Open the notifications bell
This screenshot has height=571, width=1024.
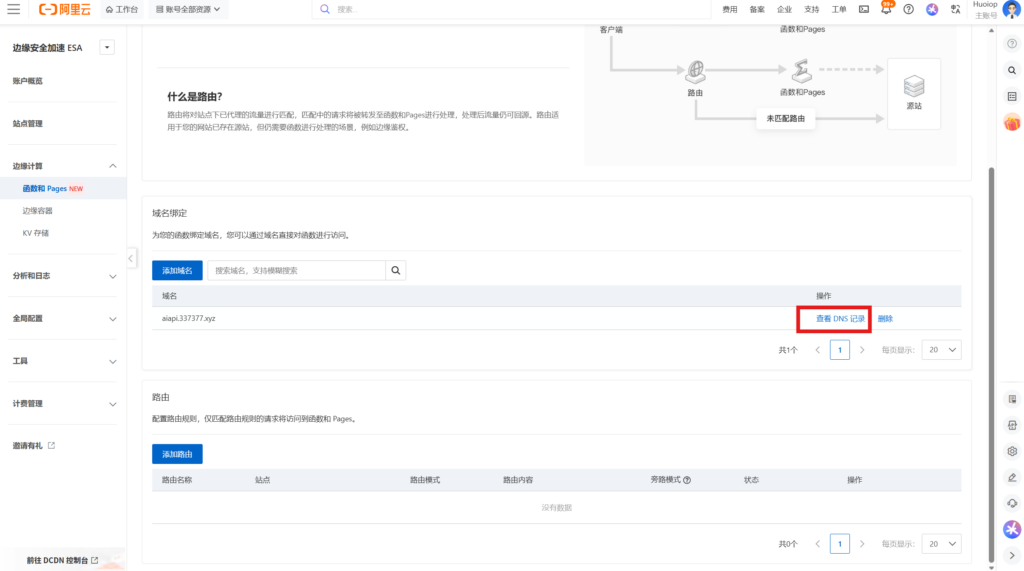click(x=885, y=9)
